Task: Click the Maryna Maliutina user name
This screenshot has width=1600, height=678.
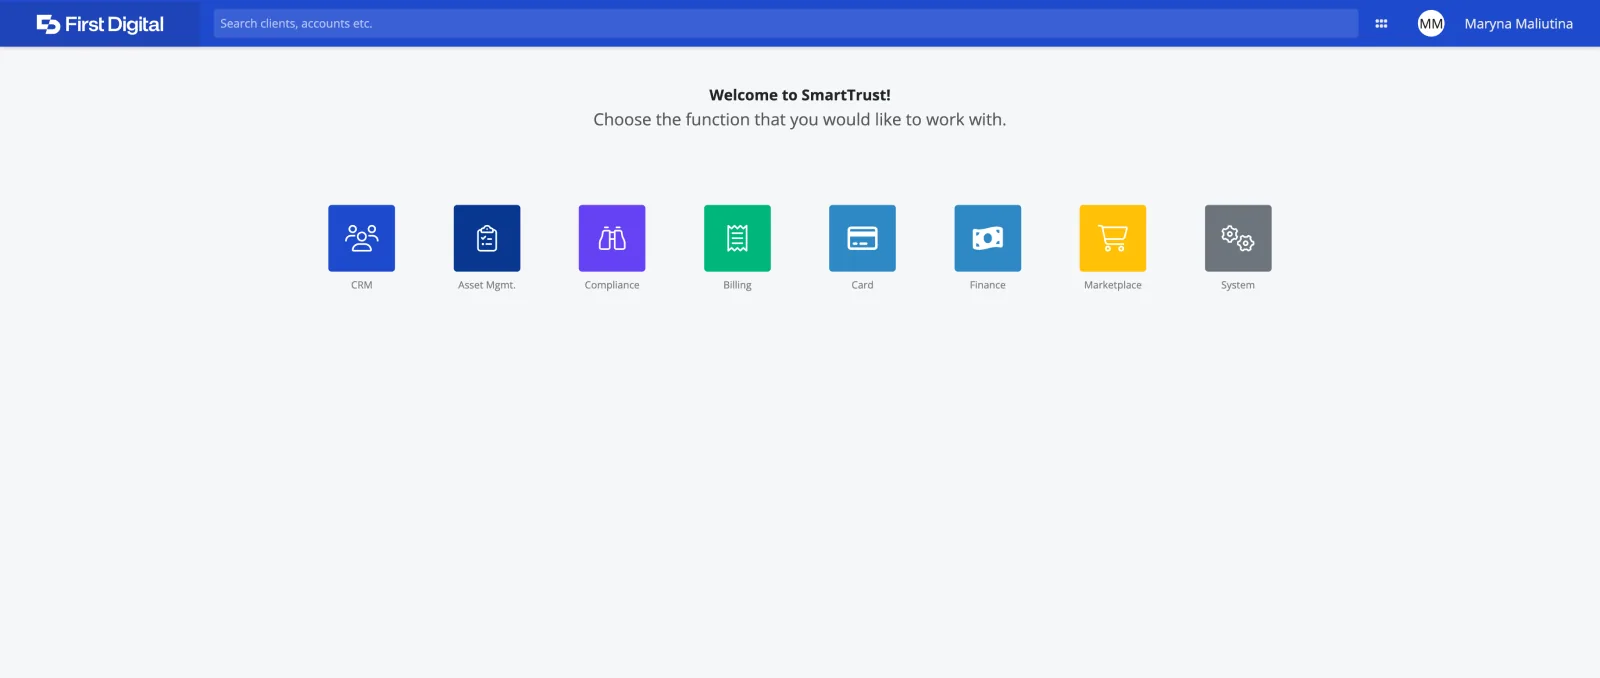Action: click(x=1518, y=24)
